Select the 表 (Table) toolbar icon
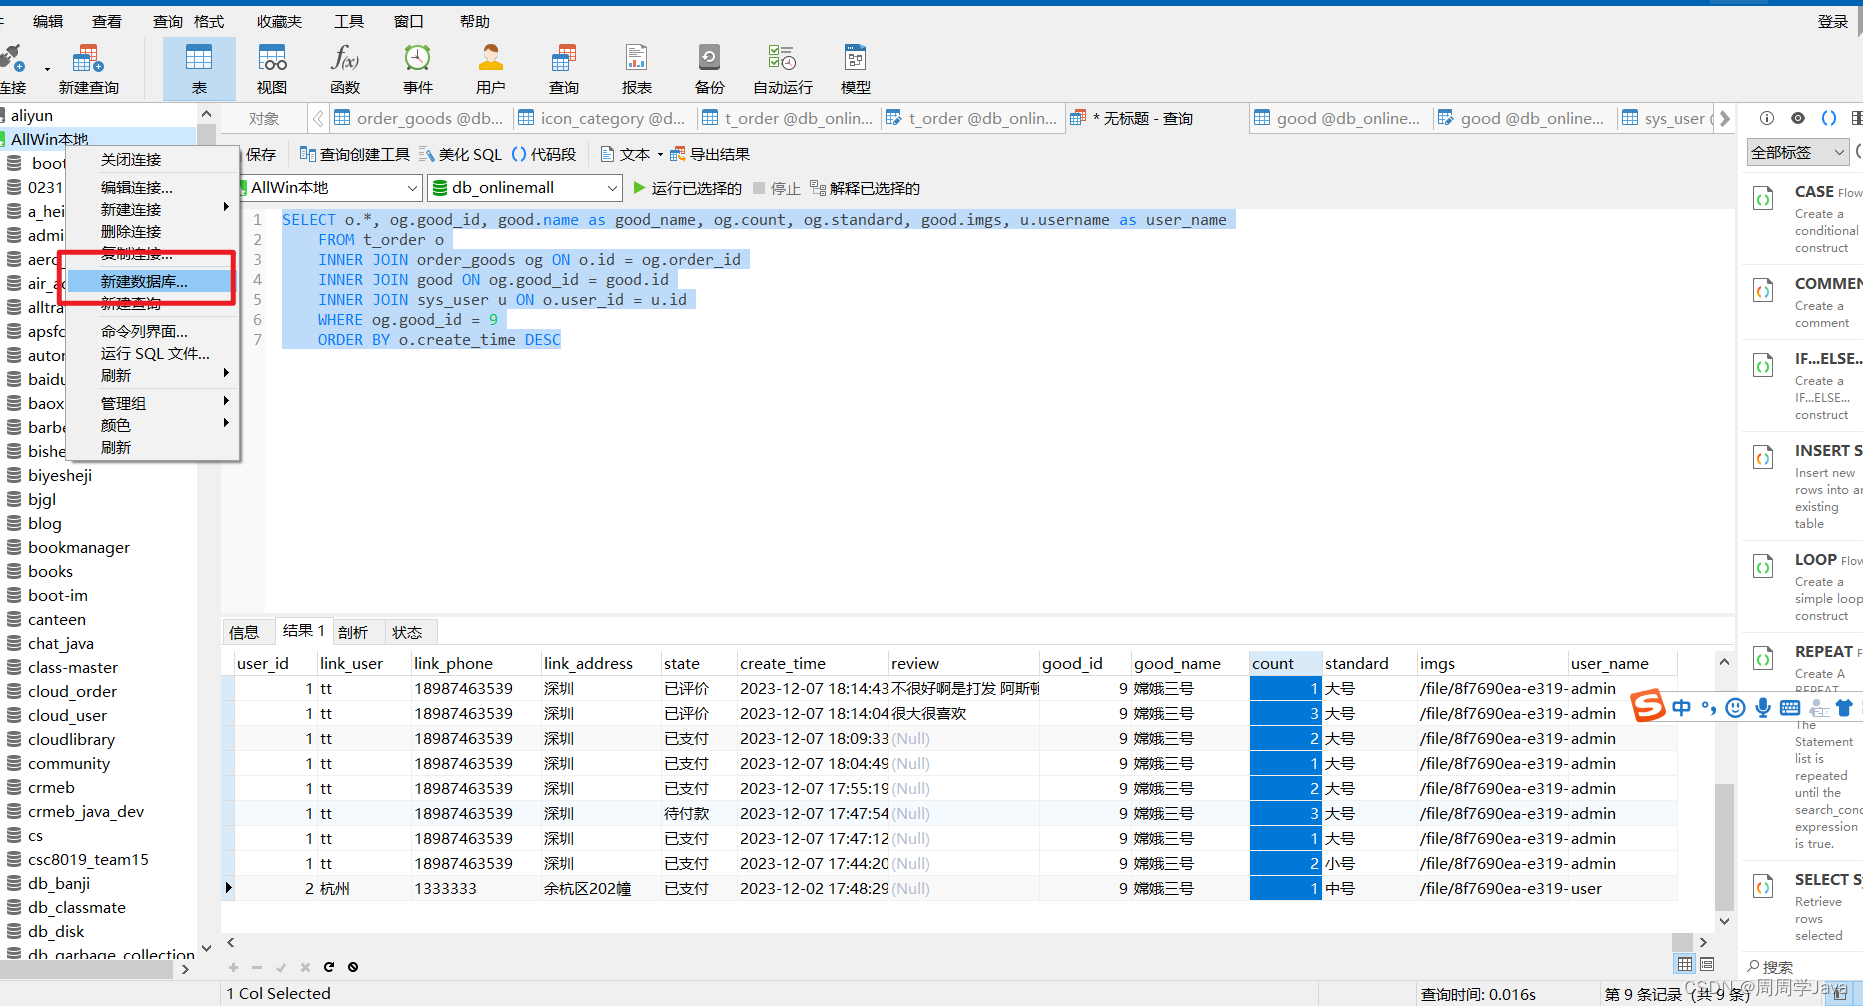 tap(199, 69)
